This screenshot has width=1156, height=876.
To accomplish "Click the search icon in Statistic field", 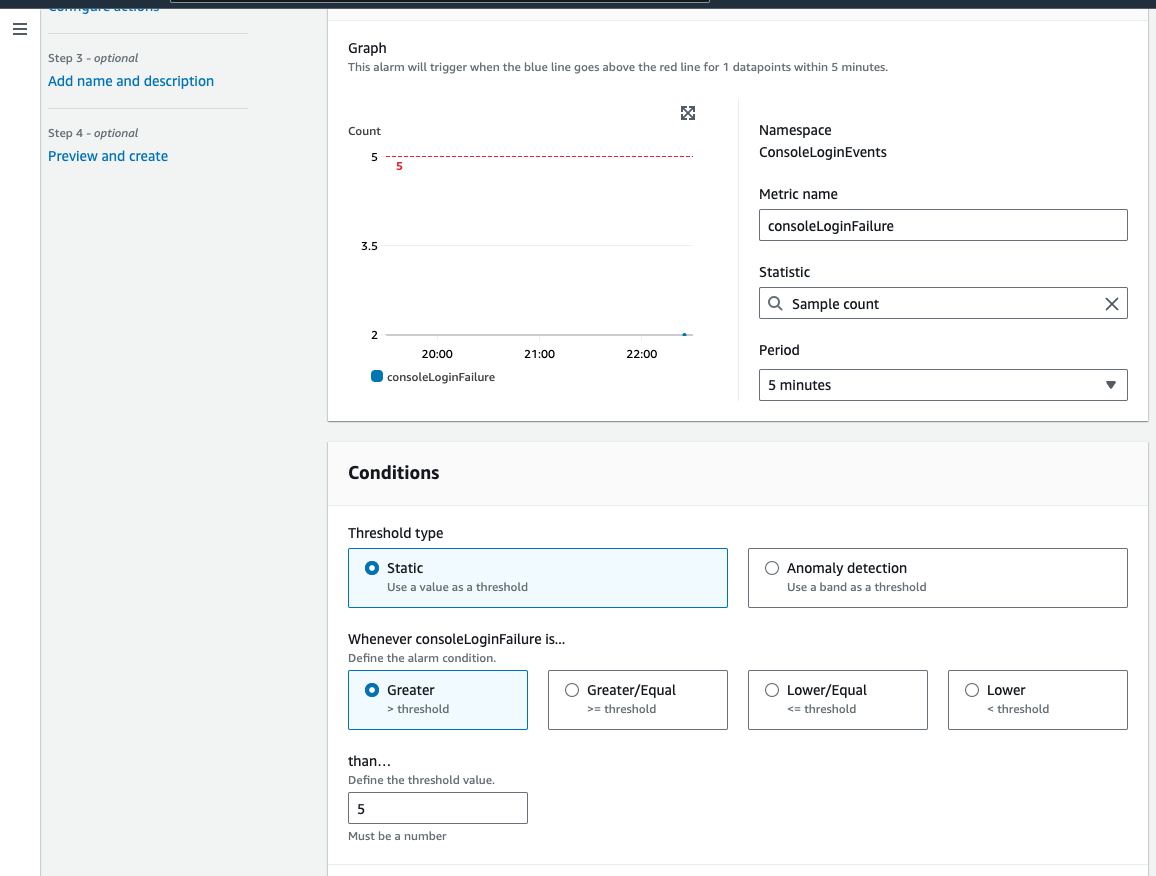I will [x=775, y=304].
